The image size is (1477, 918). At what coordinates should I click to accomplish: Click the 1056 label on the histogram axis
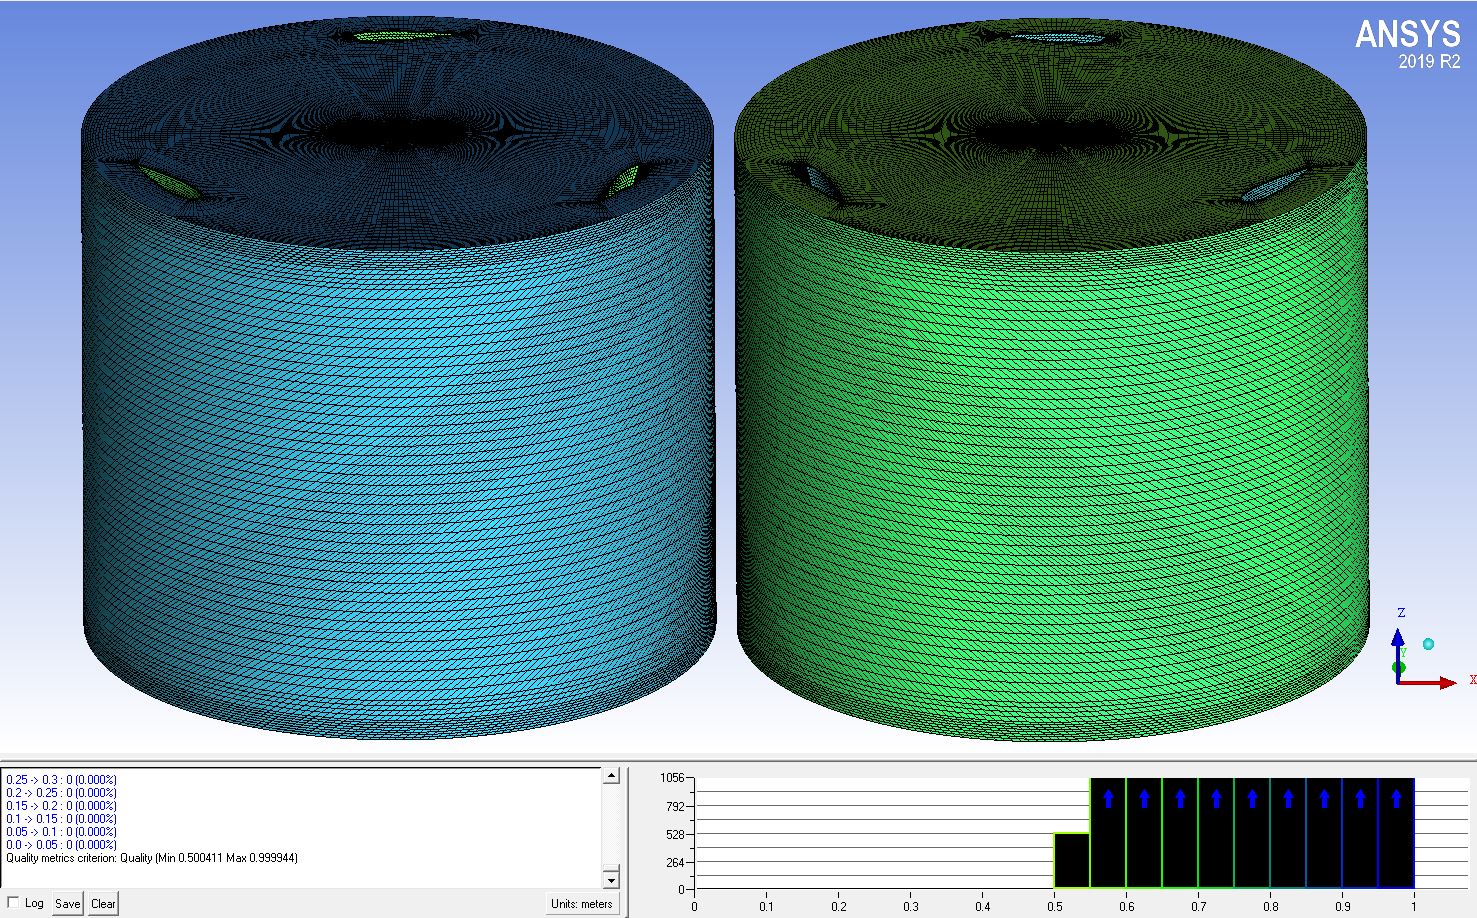(671, 778)
